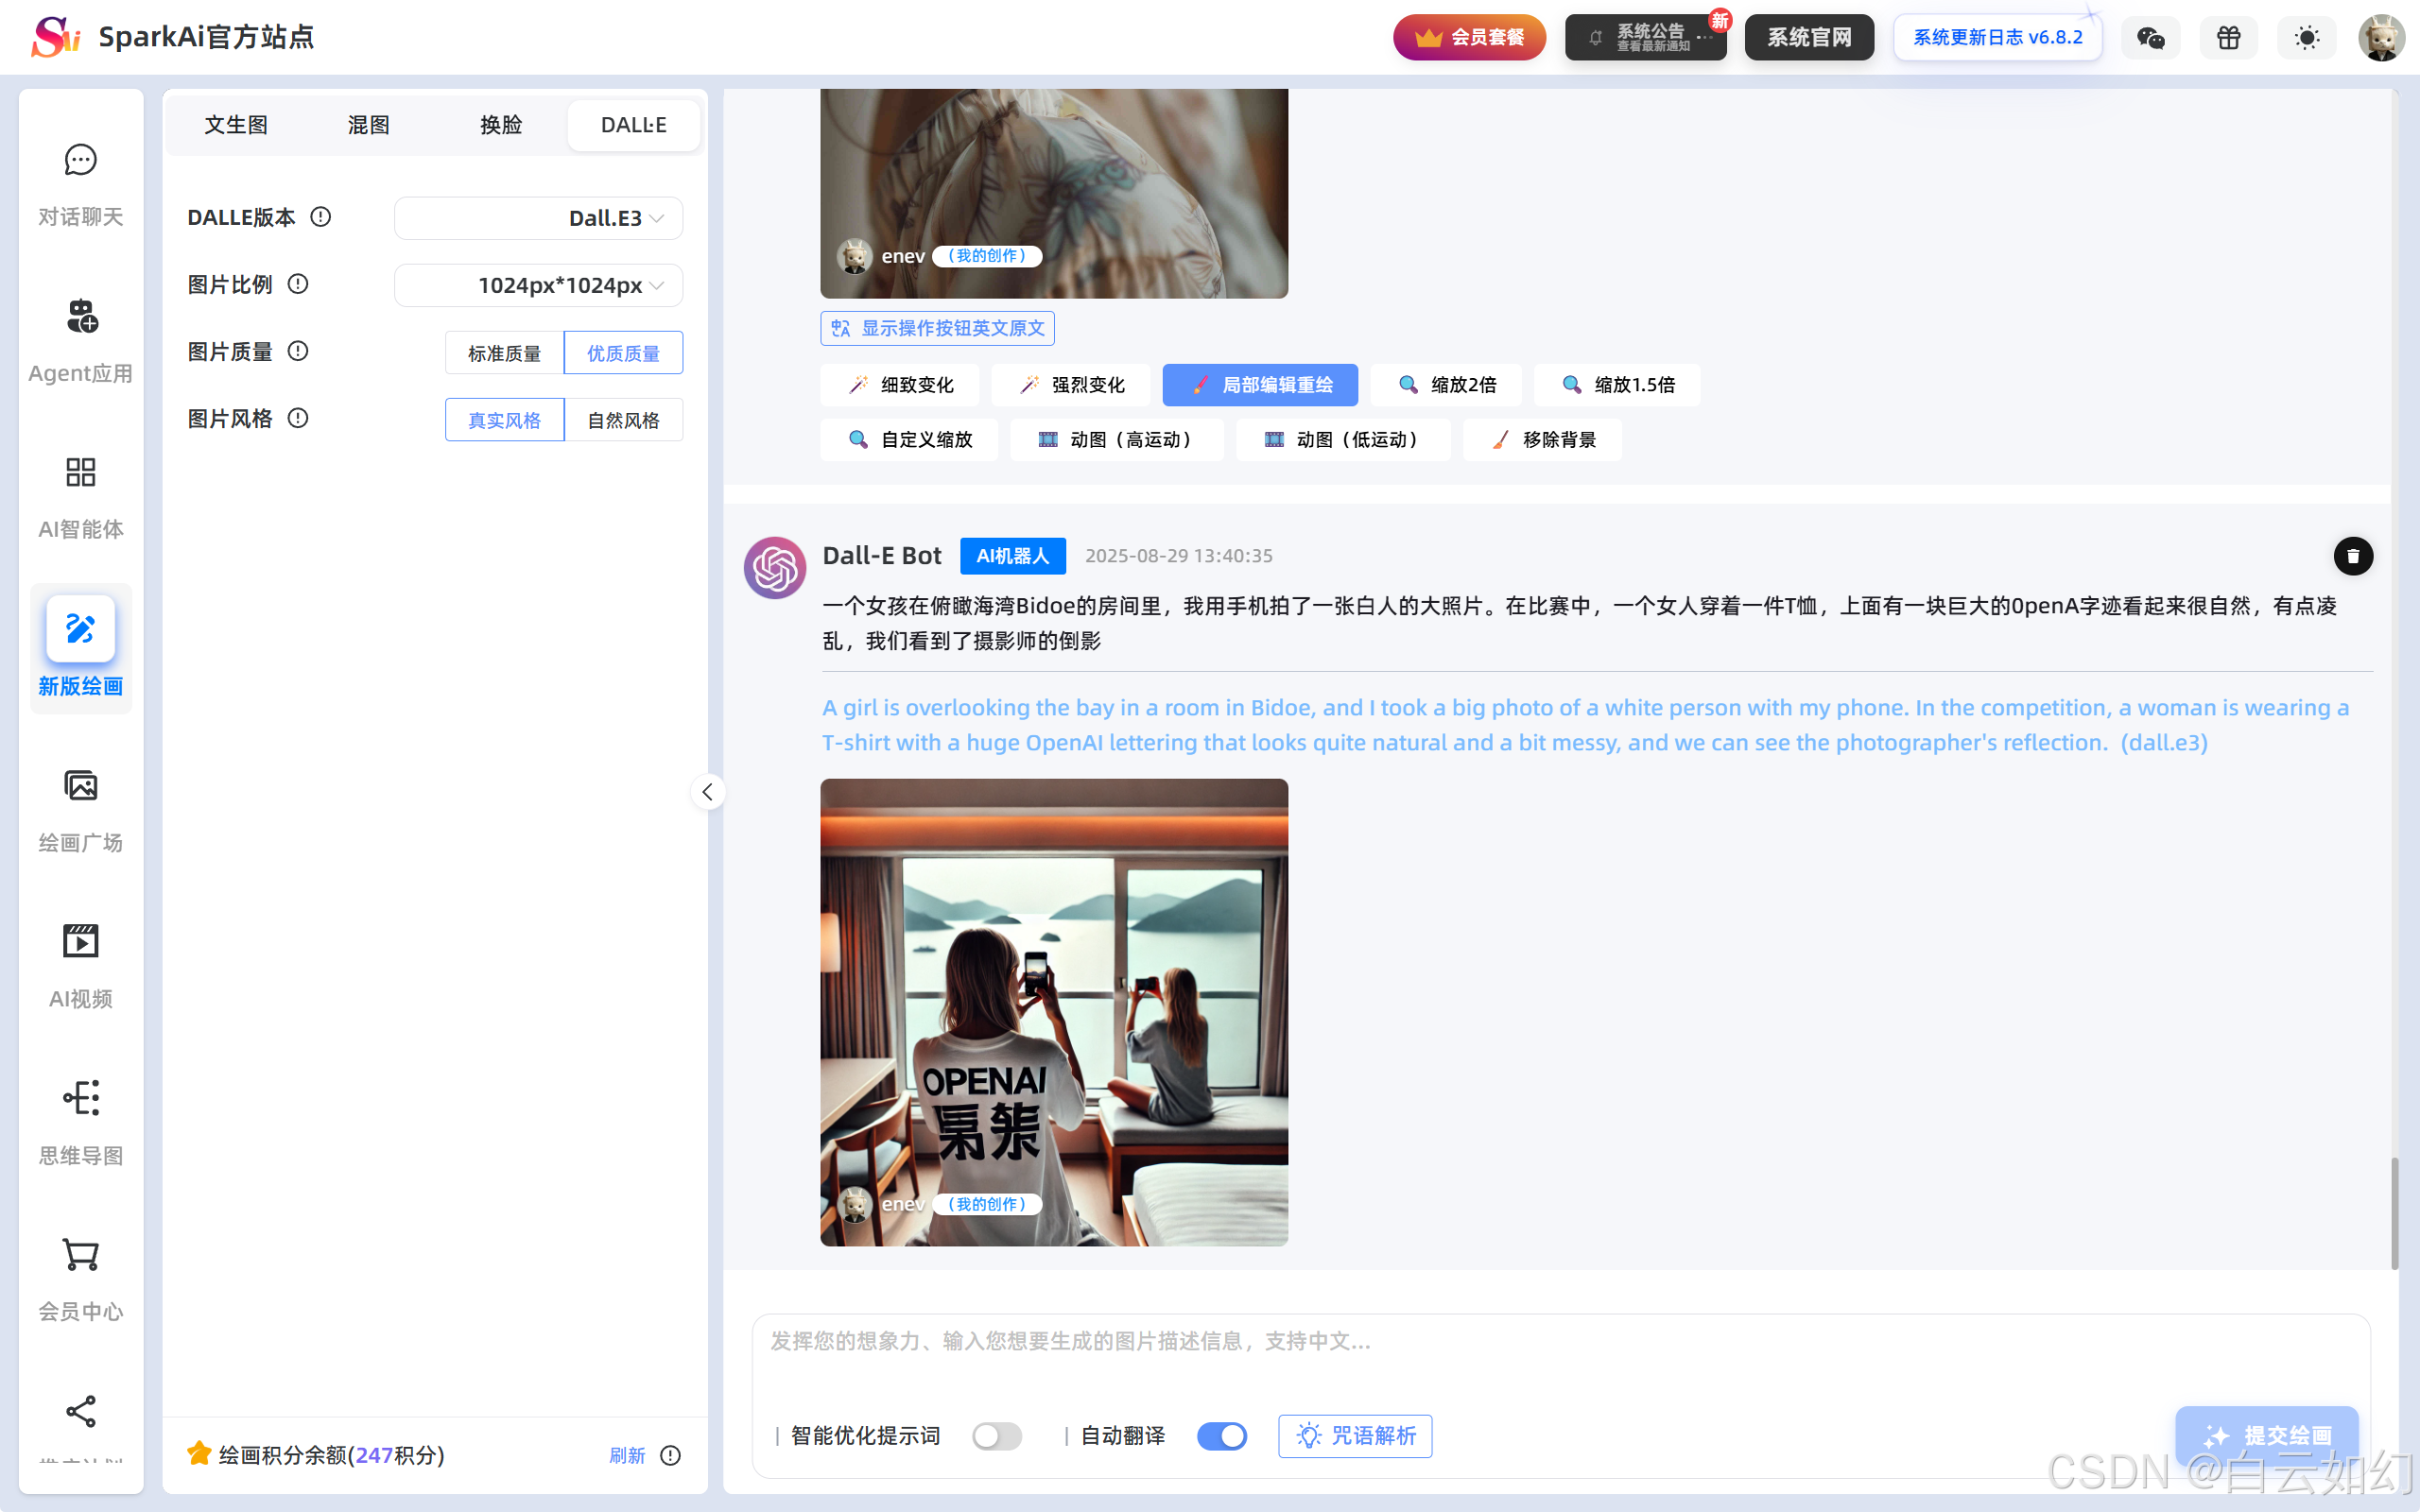
Task: Click the gift box icon in header
Action: click(2228, 38)
